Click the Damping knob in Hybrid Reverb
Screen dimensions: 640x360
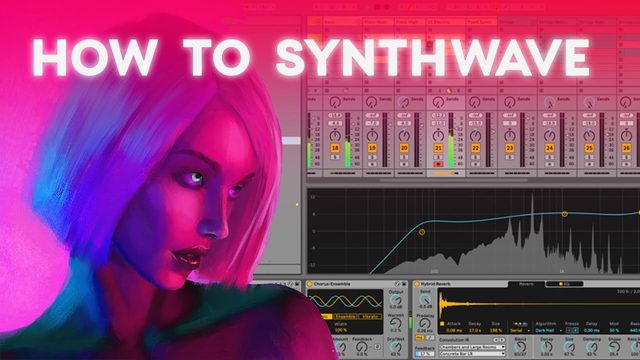[x=592, y=347]
